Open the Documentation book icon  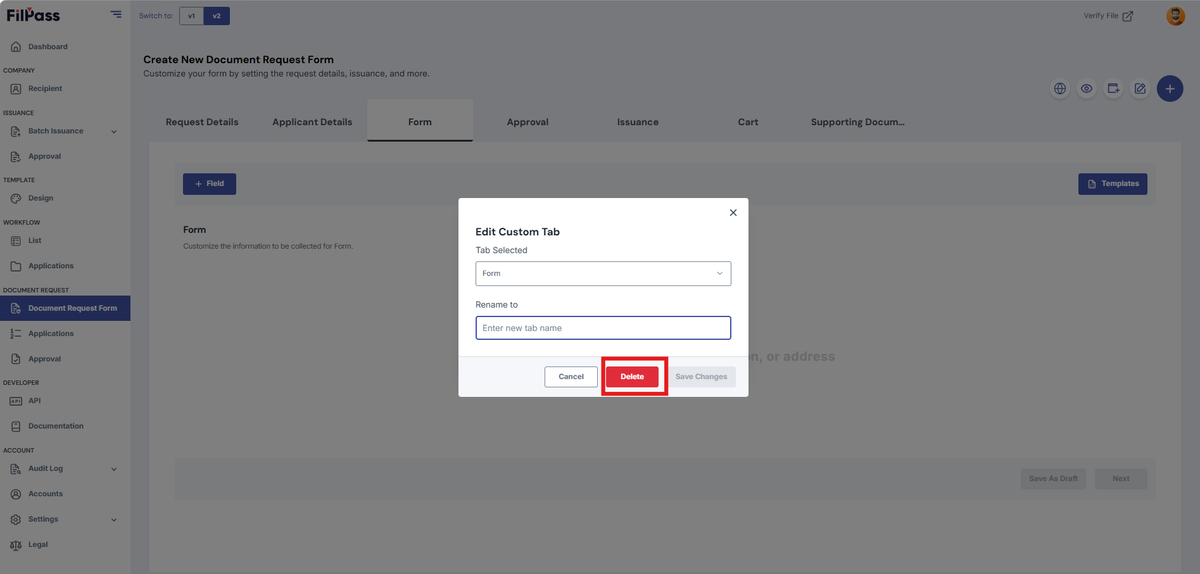15,426
